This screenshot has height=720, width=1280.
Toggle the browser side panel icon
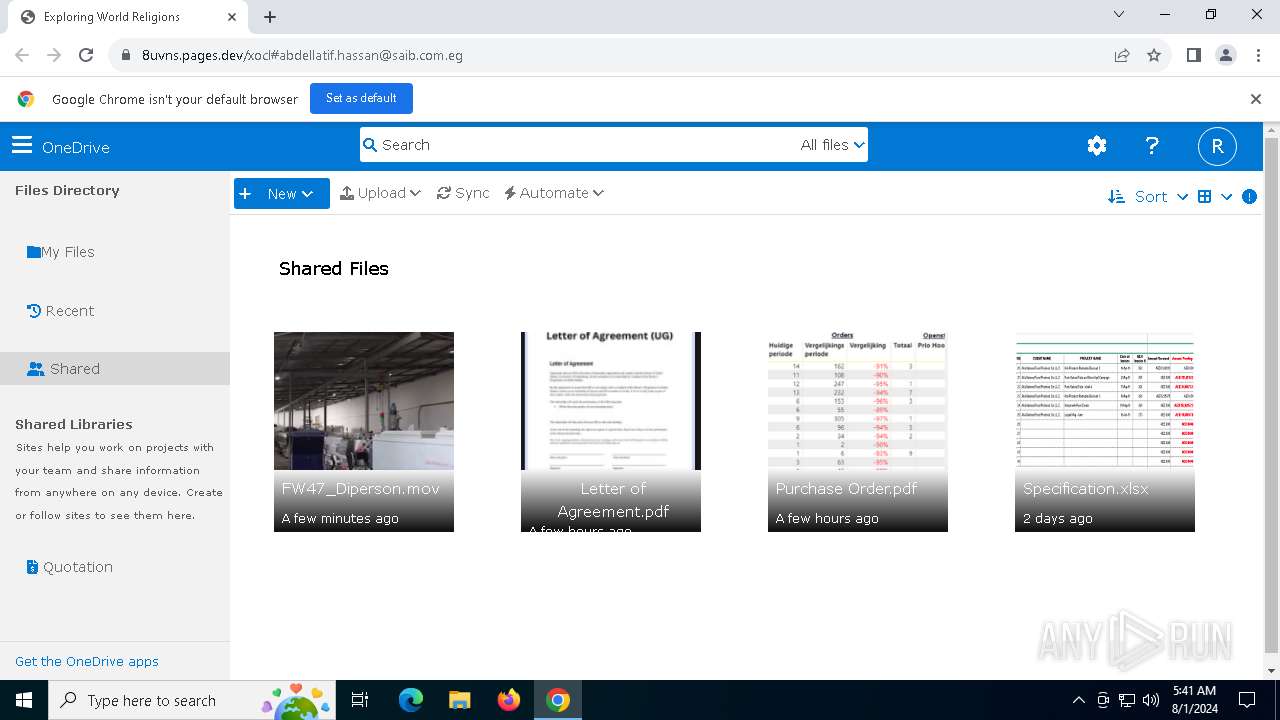pos(1194,55)
